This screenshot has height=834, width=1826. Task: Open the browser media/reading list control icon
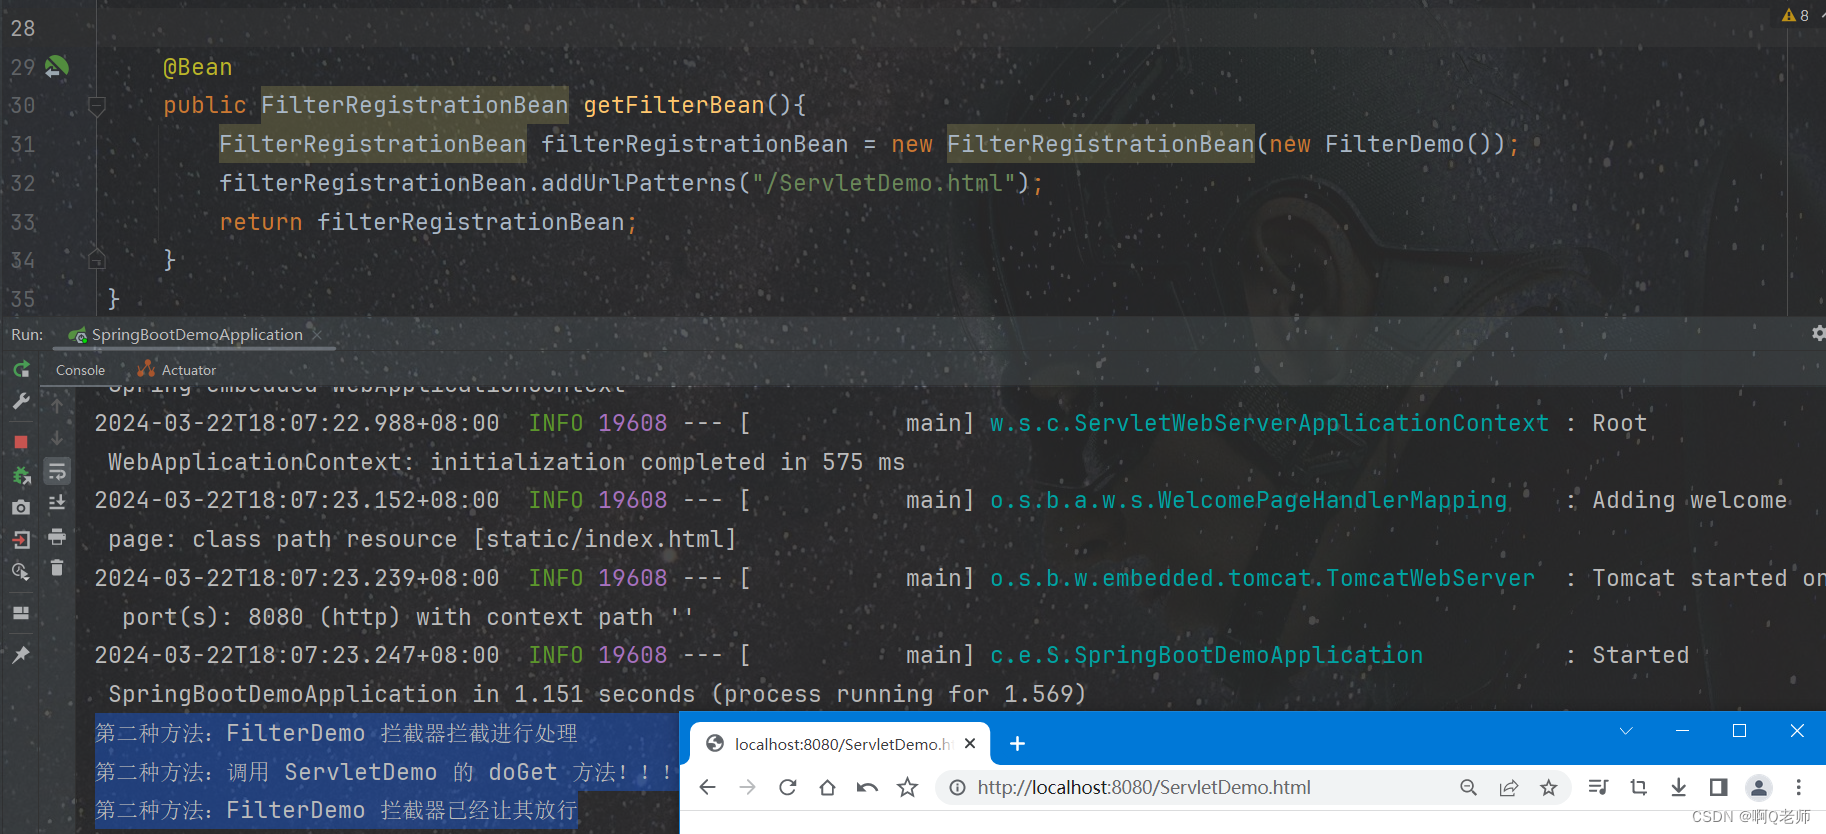pos(1598,788)
